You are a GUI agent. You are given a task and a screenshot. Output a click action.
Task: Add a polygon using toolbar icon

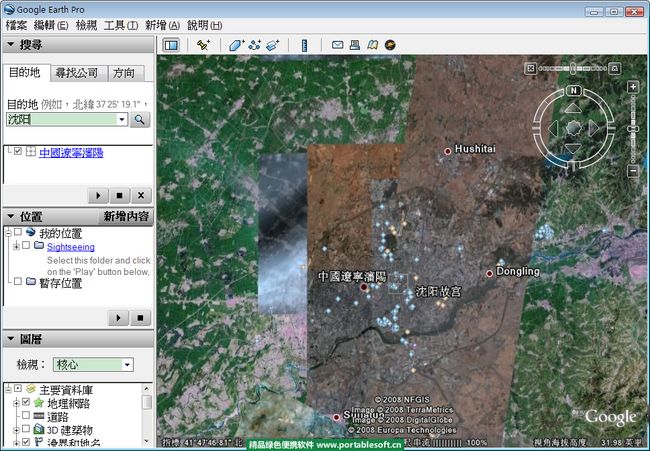coord(236,45)
